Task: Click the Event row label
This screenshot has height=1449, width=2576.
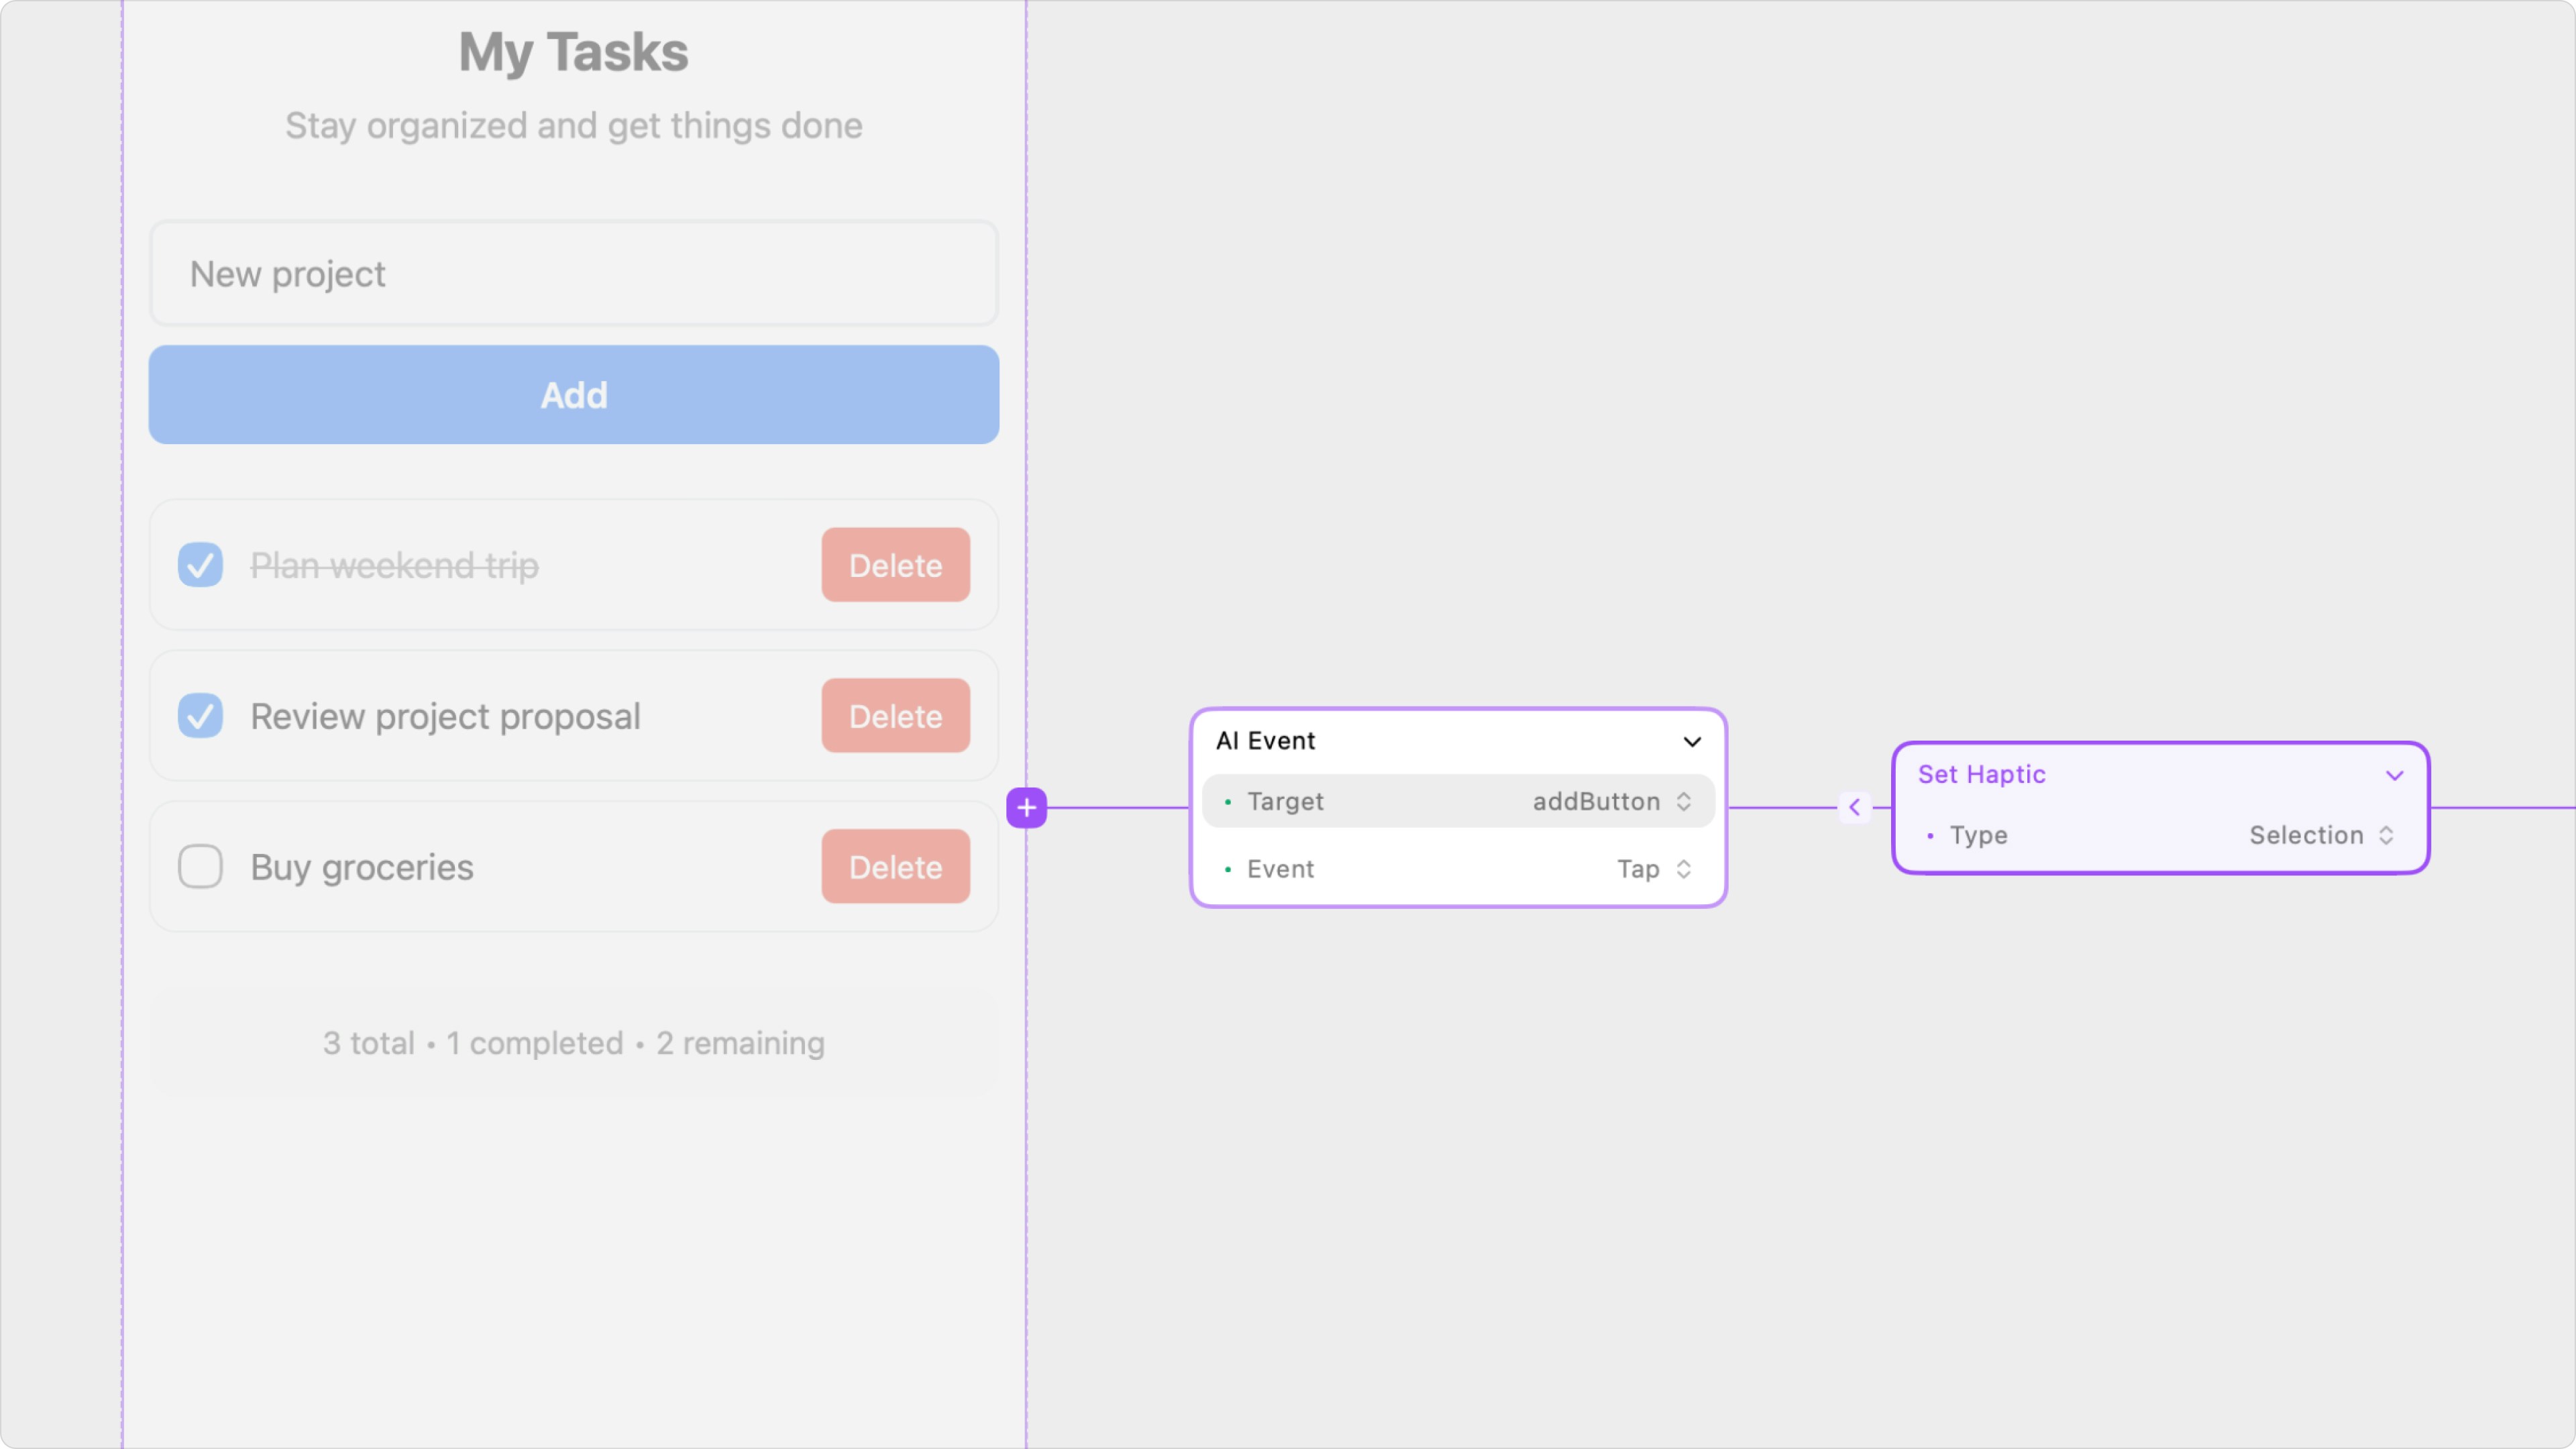Action: point(1280,869)
